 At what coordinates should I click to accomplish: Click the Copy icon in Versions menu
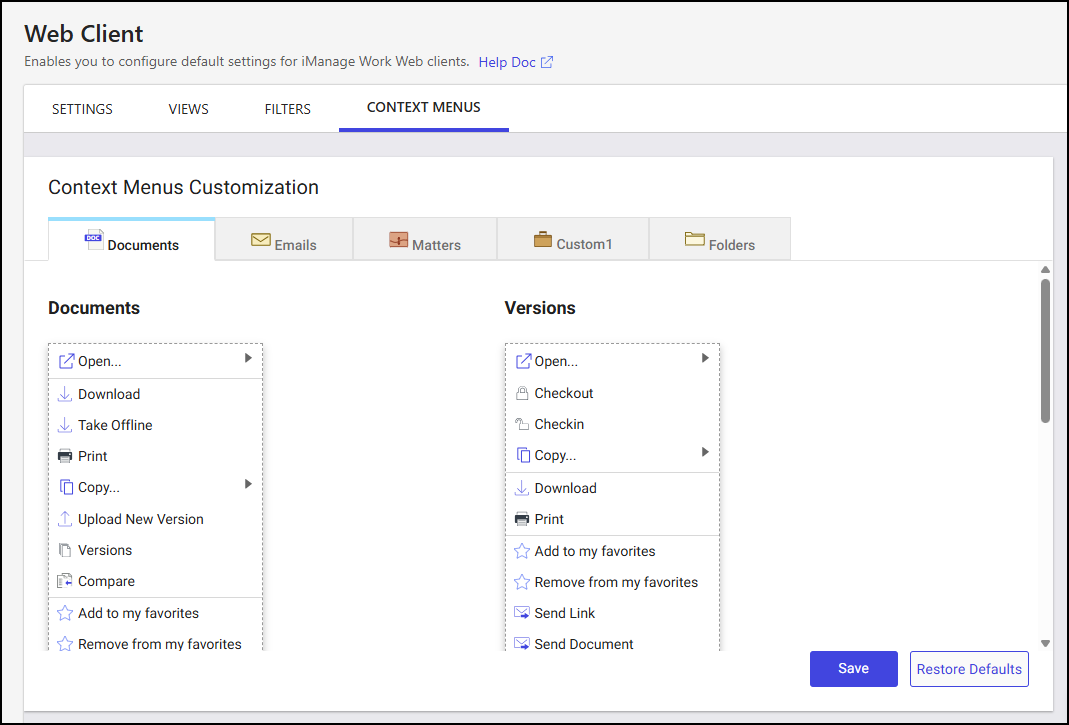coord(522,455)
